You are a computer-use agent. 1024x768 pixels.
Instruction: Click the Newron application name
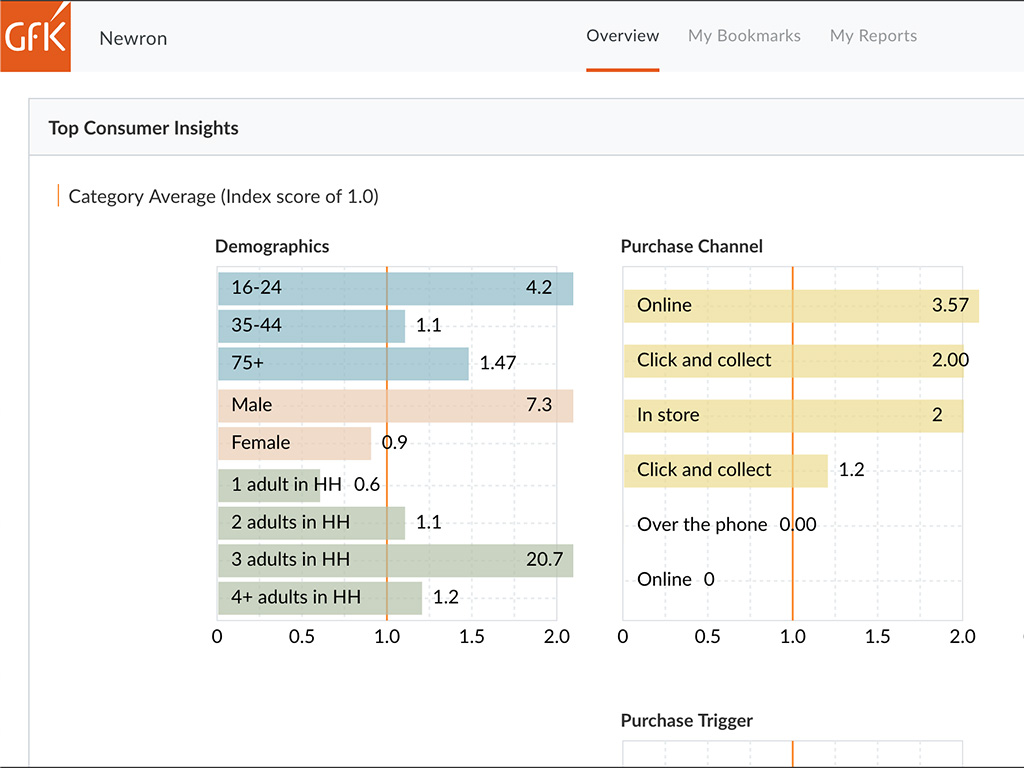click(x=132, y=38)
